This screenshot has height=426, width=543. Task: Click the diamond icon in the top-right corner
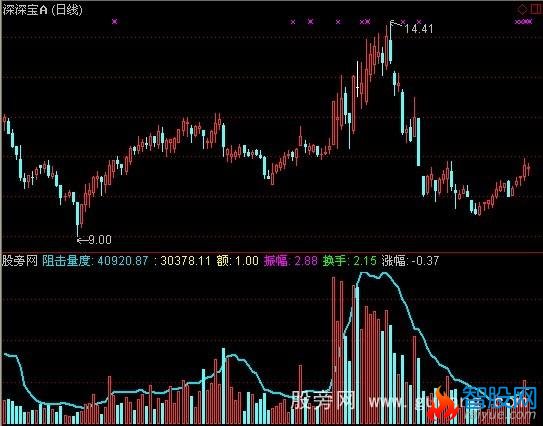522,9
